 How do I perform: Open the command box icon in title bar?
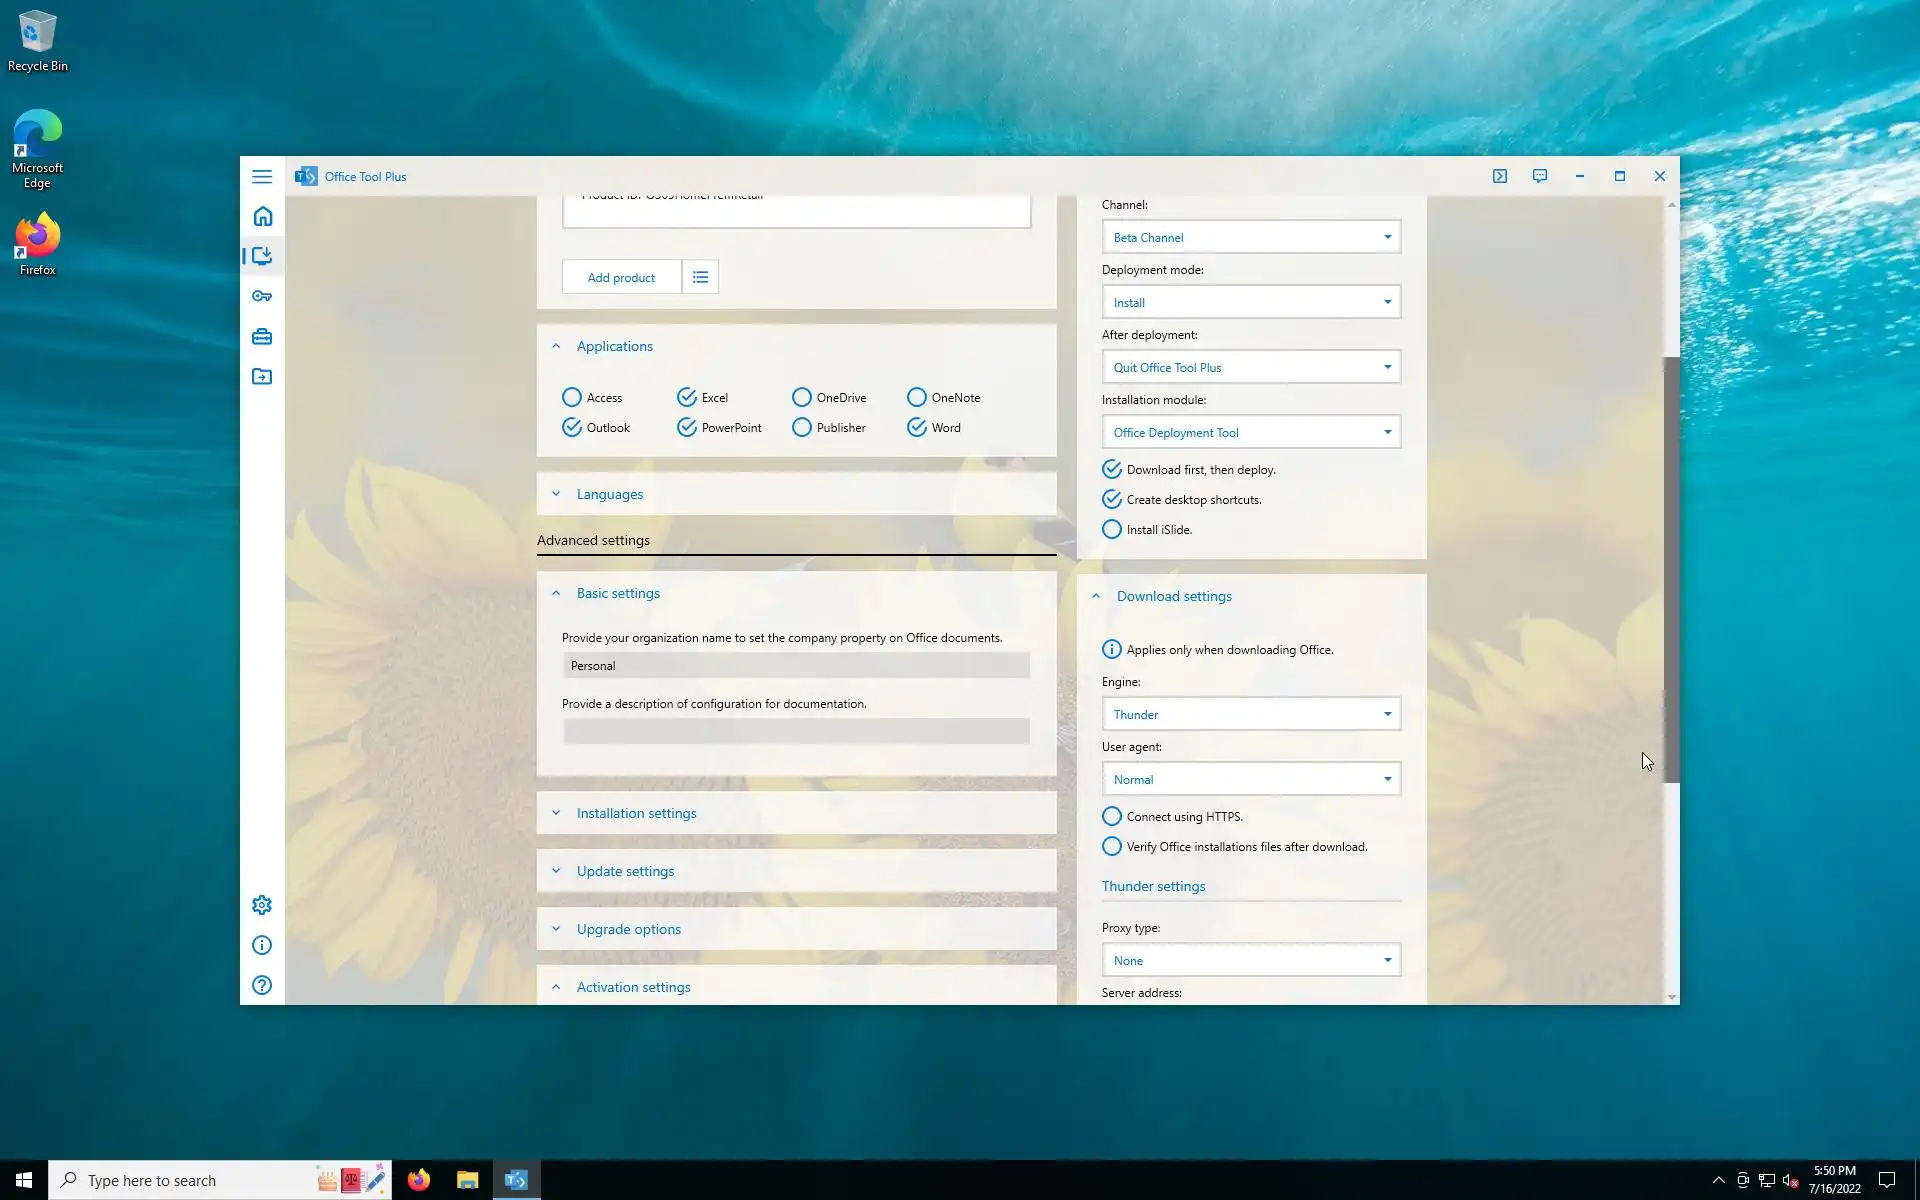[1499, 176]
